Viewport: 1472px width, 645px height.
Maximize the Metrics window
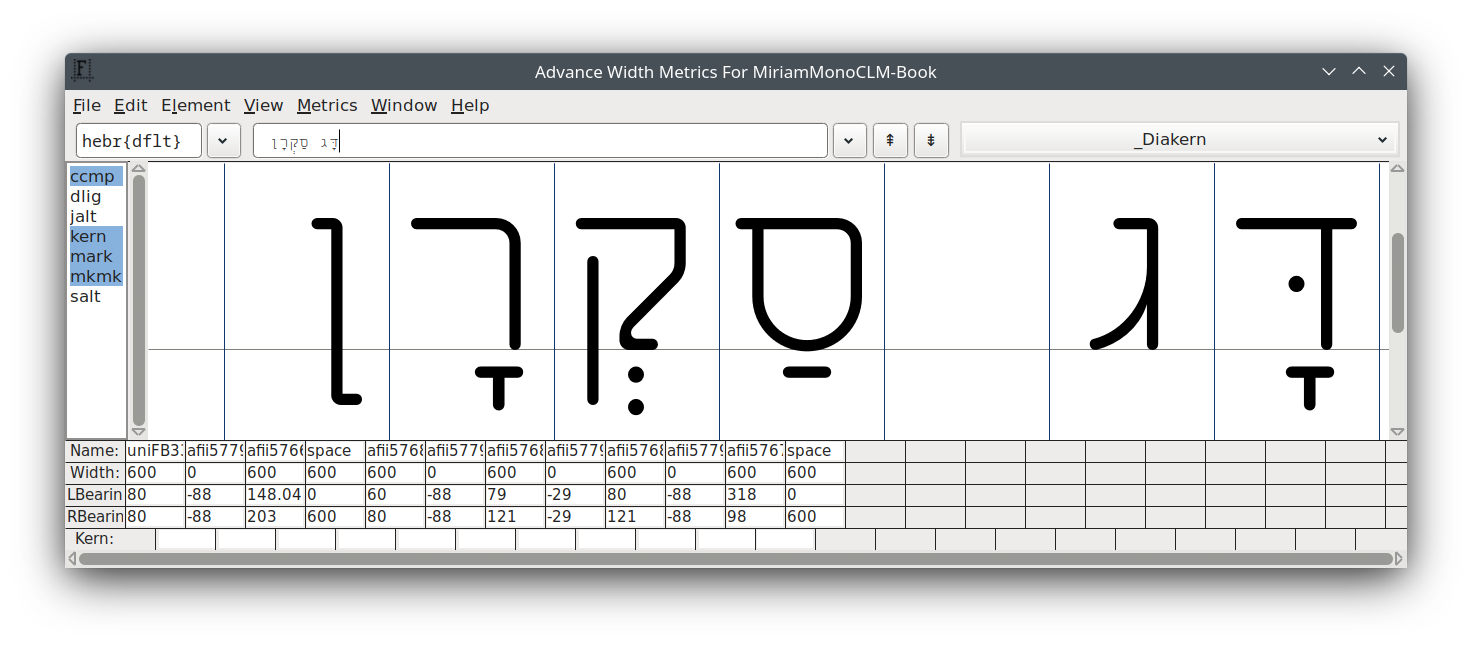pos(1359,71)
